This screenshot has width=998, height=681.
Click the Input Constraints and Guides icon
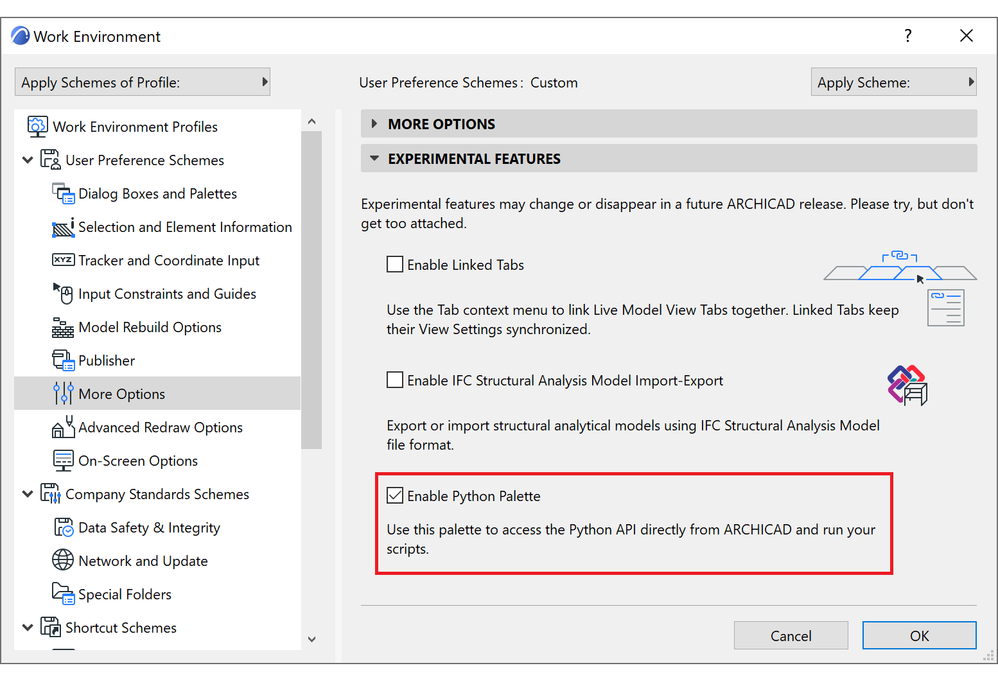(63, 293)
